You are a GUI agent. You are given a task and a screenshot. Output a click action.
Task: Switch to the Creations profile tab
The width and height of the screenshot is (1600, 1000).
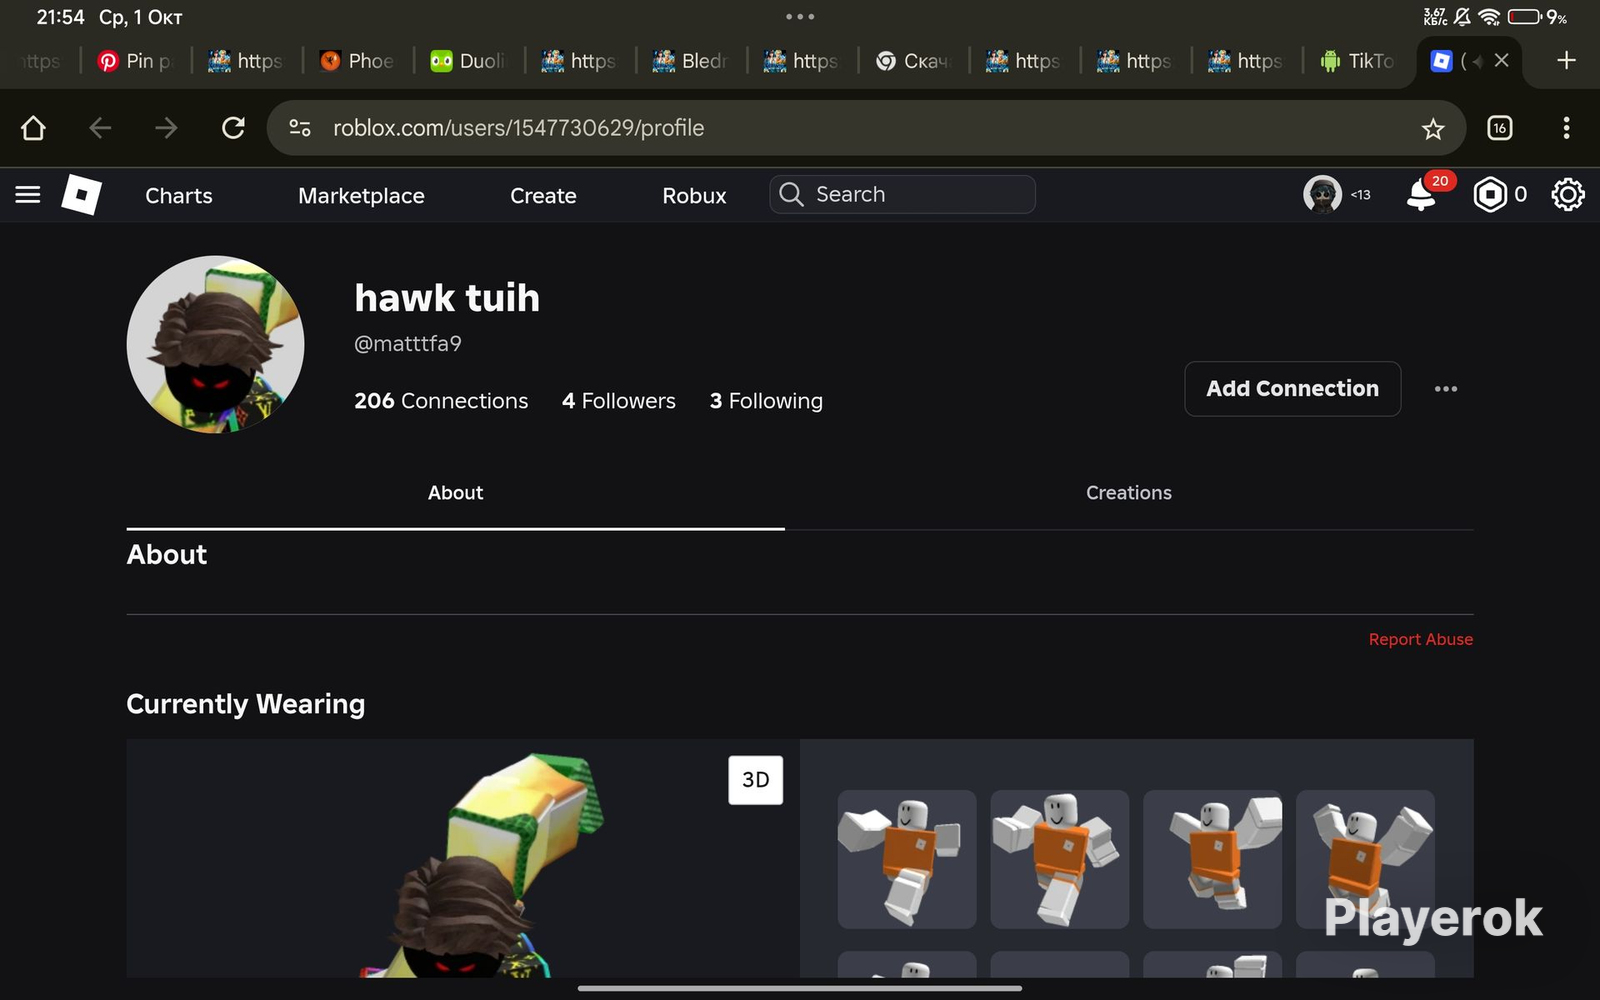point(1129,493)
